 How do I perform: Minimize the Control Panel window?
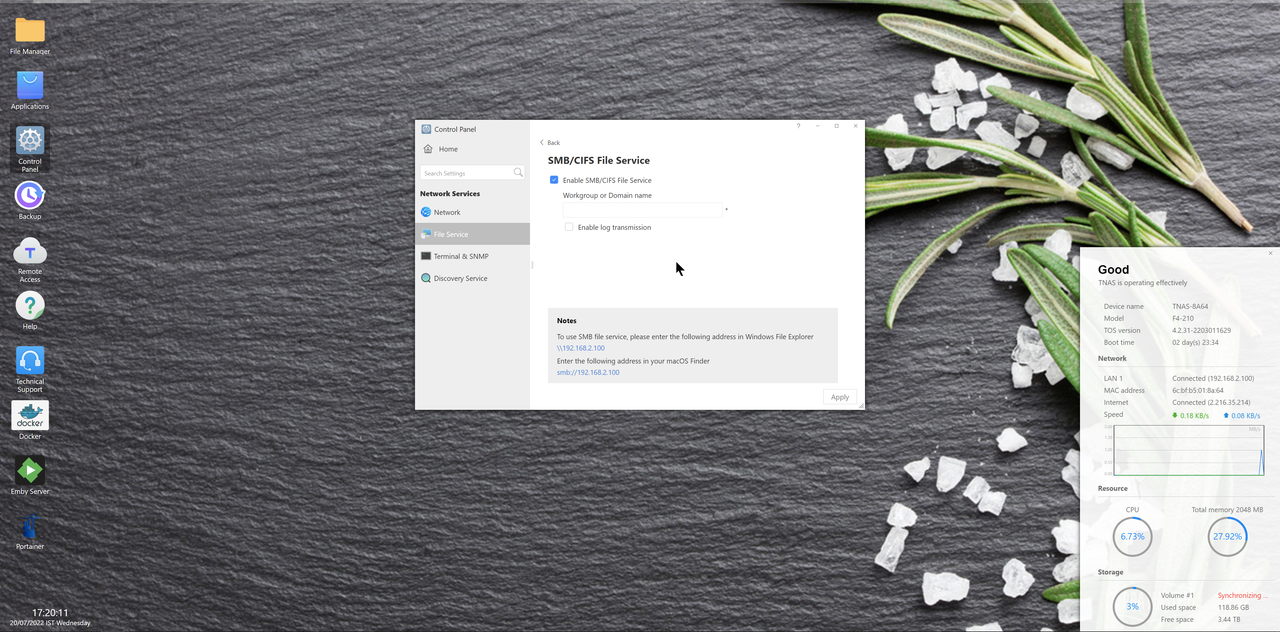pyautogui.click(x=817, y=126)
